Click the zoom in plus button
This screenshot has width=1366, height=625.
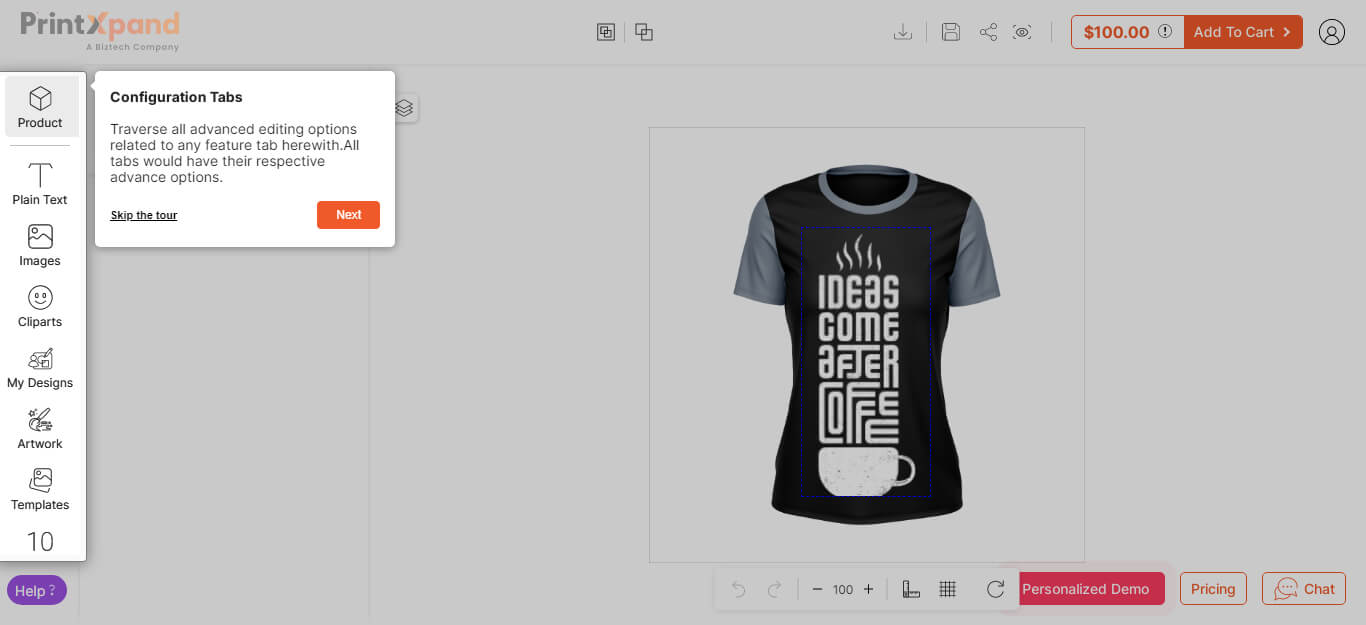tap(868, 589)
